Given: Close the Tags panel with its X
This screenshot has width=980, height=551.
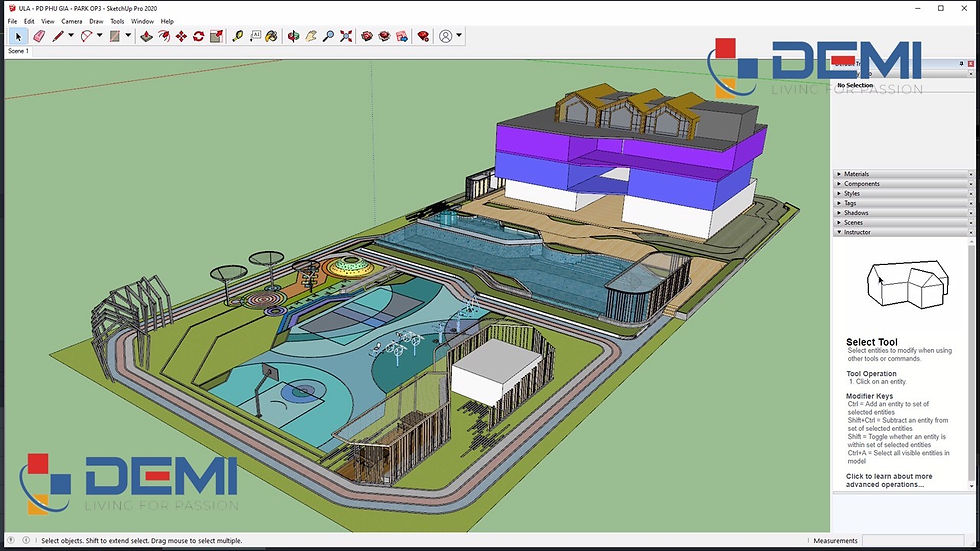Looking at the screenshot, I should 971,203.
